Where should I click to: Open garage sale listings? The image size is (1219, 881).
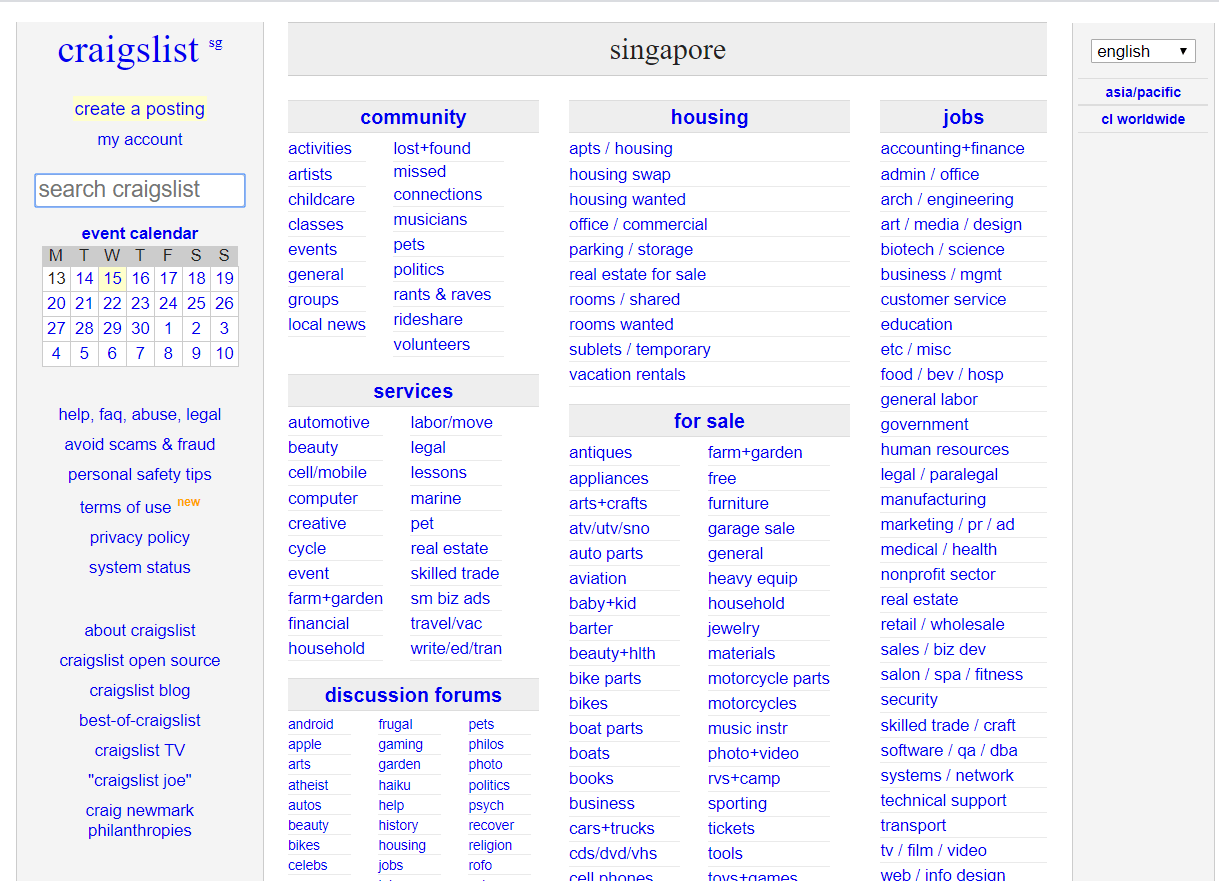(x=751, y=528)
